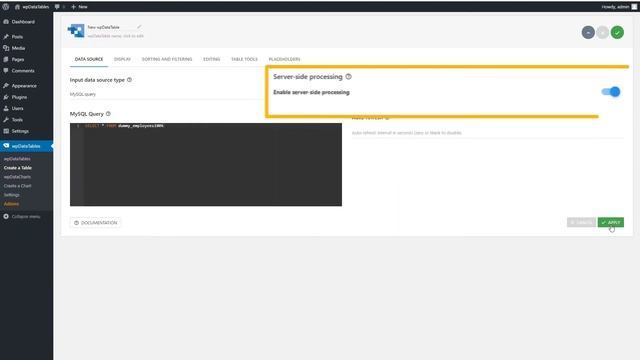
Task: Click the wpDataTables plugin logo
Action: [x=76, y=31]
